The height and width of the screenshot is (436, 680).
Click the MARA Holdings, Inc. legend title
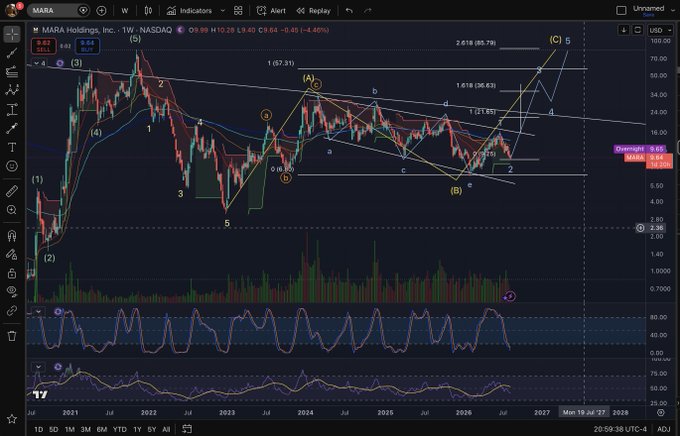(x=78, y=30)
